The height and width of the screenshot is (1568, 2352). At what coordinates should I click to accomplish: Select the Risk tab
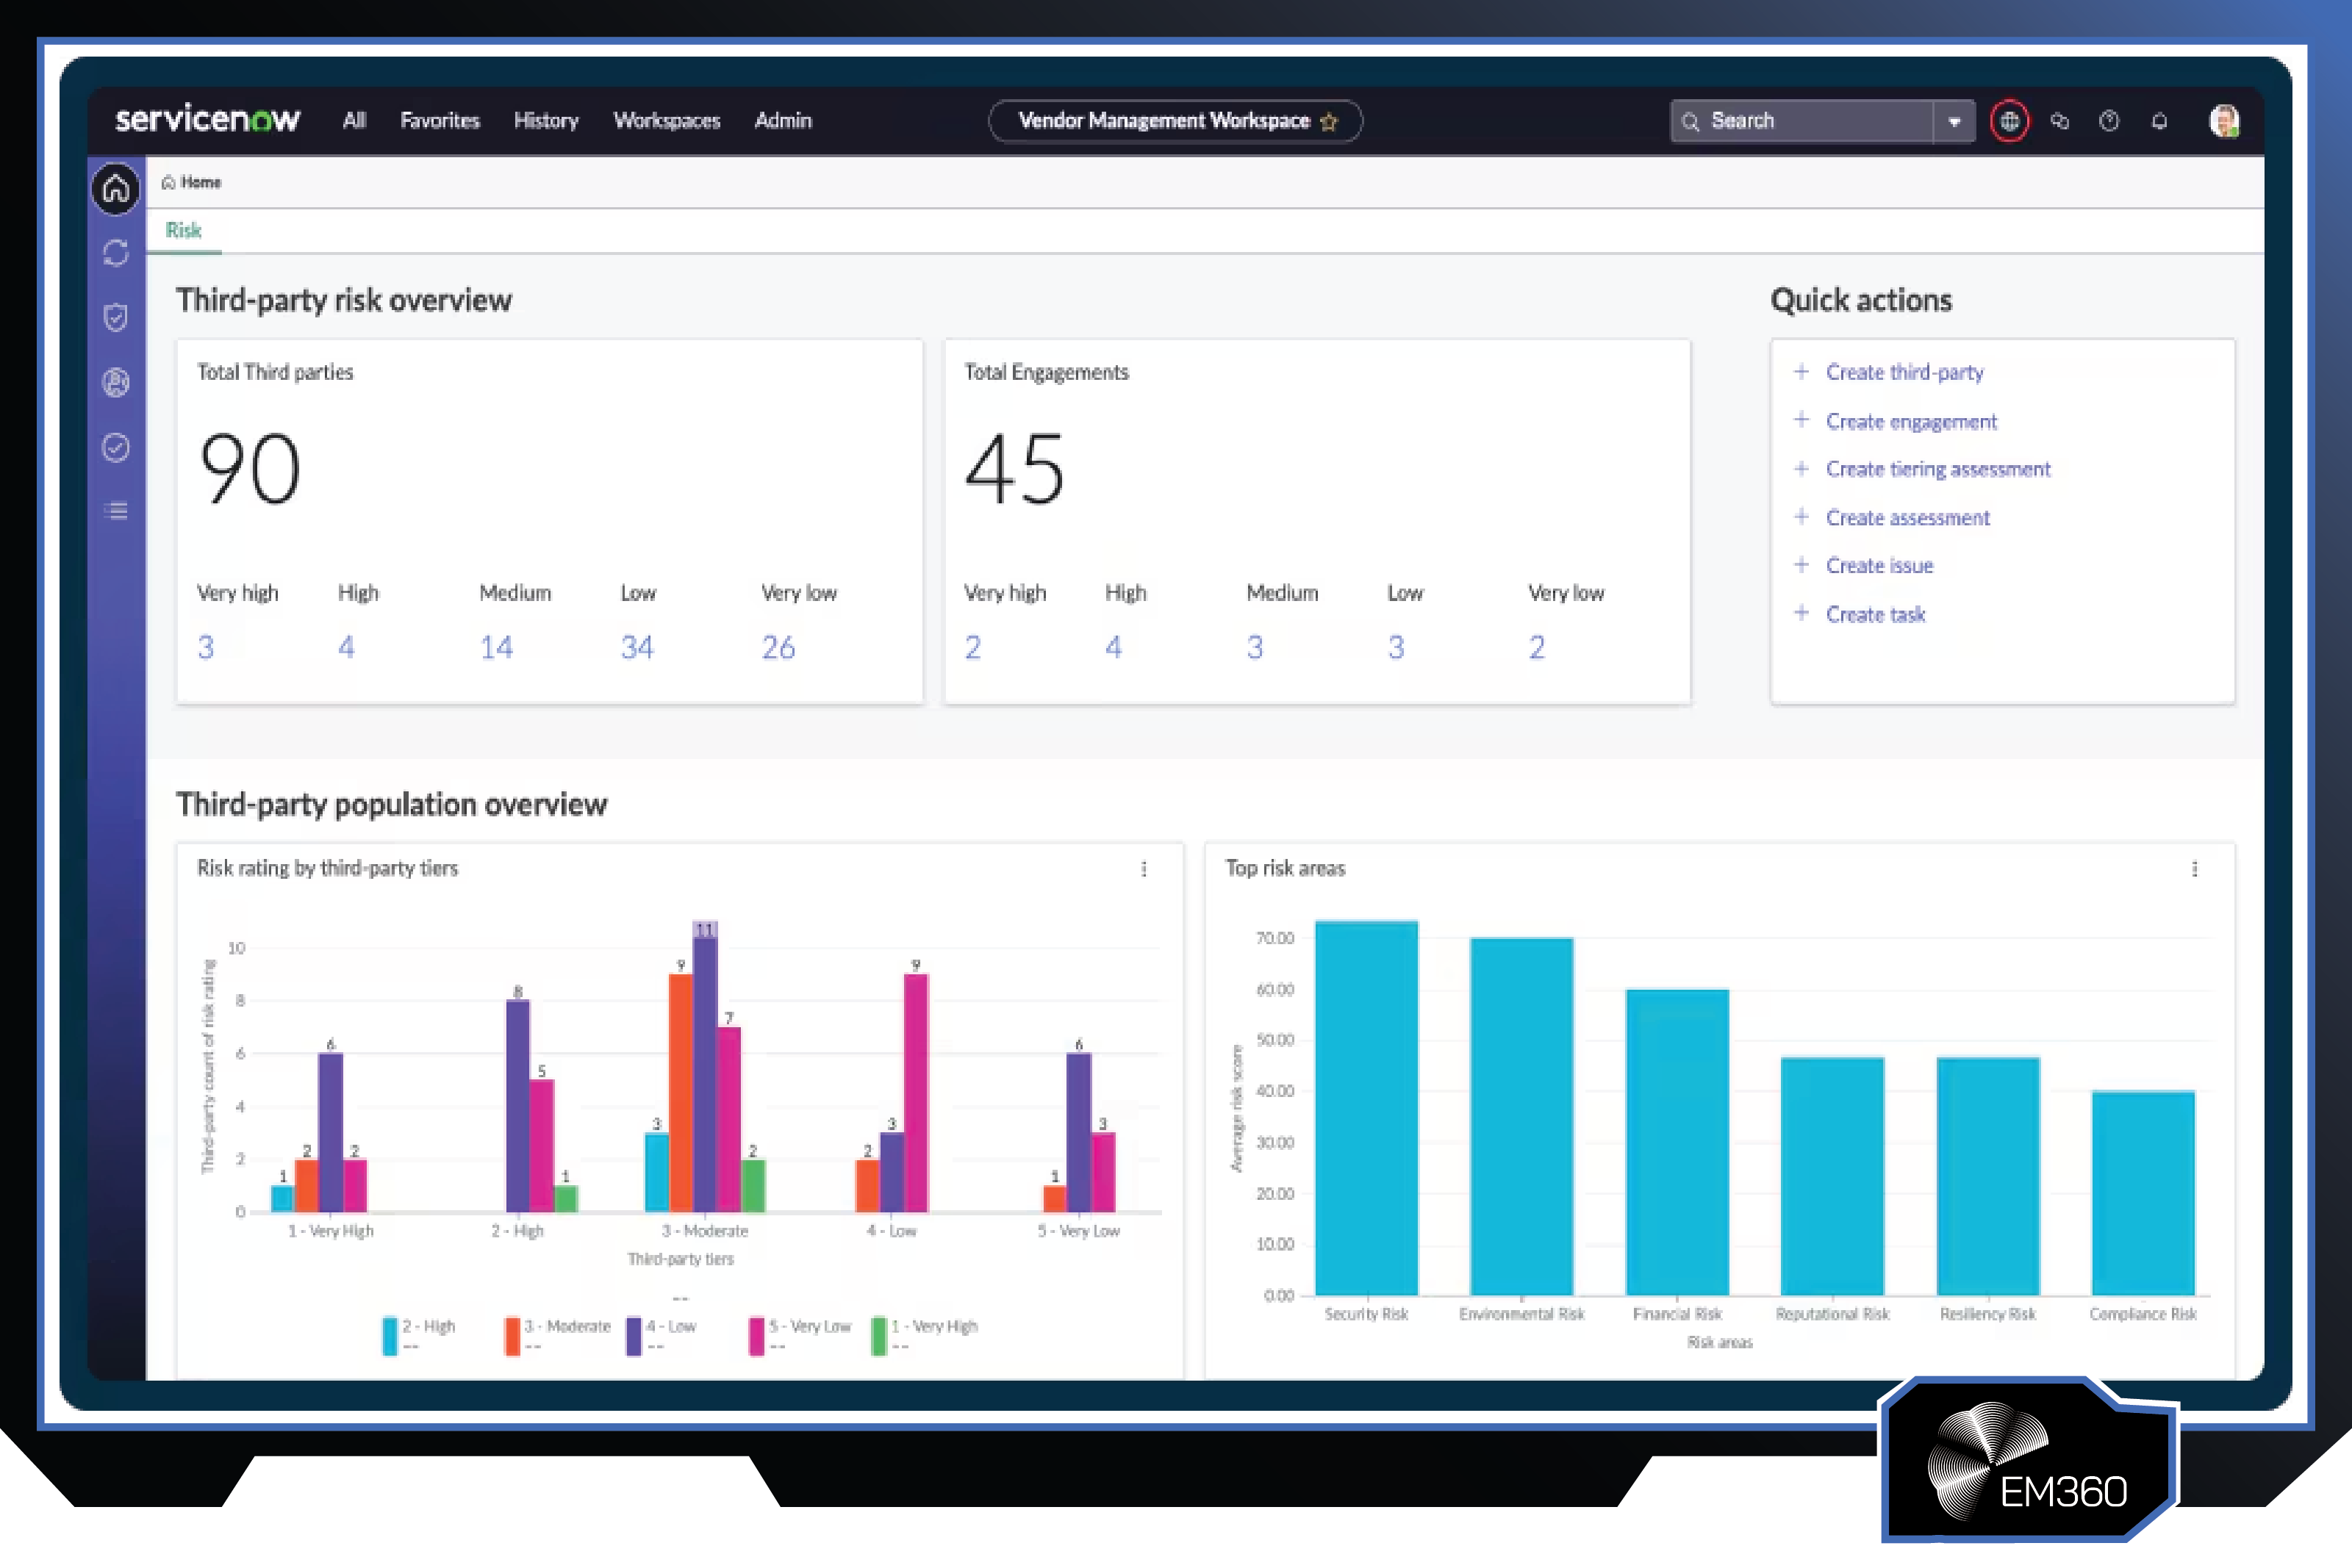click(183, 230)
